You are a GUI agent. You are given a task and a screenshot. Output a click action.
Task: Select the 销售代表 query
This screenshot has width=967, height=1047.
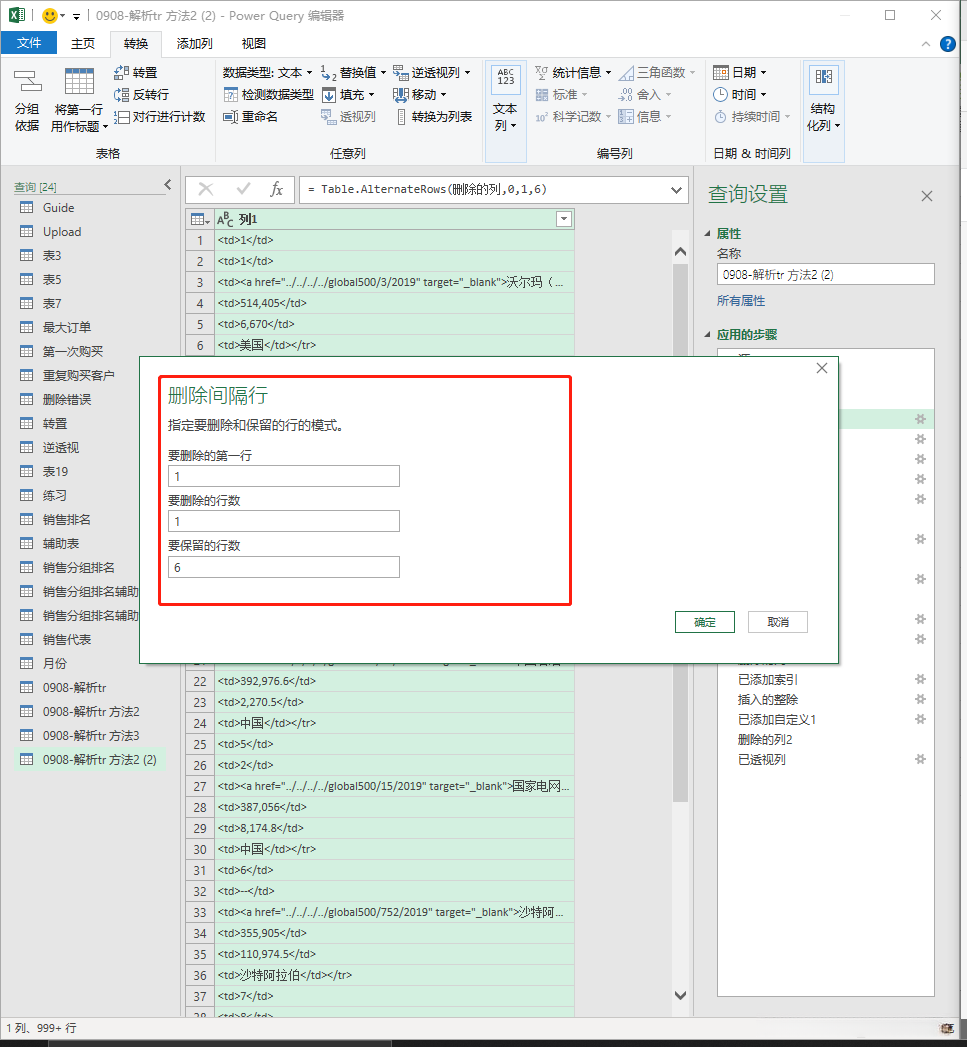pos(67,639)
